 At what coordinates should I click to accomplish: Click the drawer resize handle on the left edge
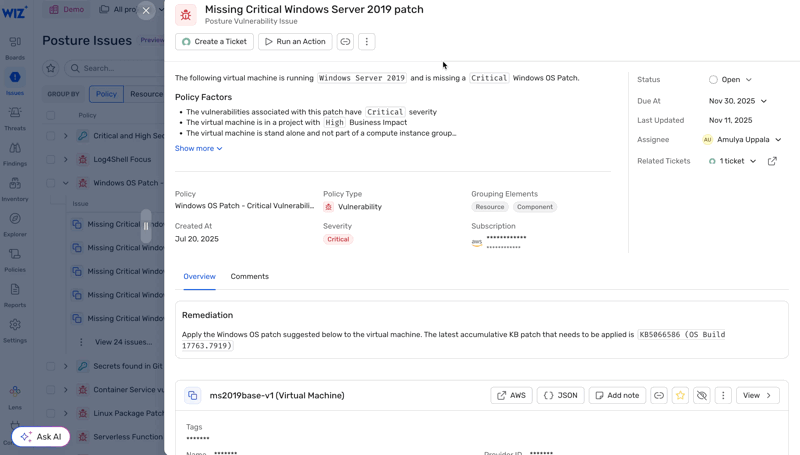click(x=146, y=226)
